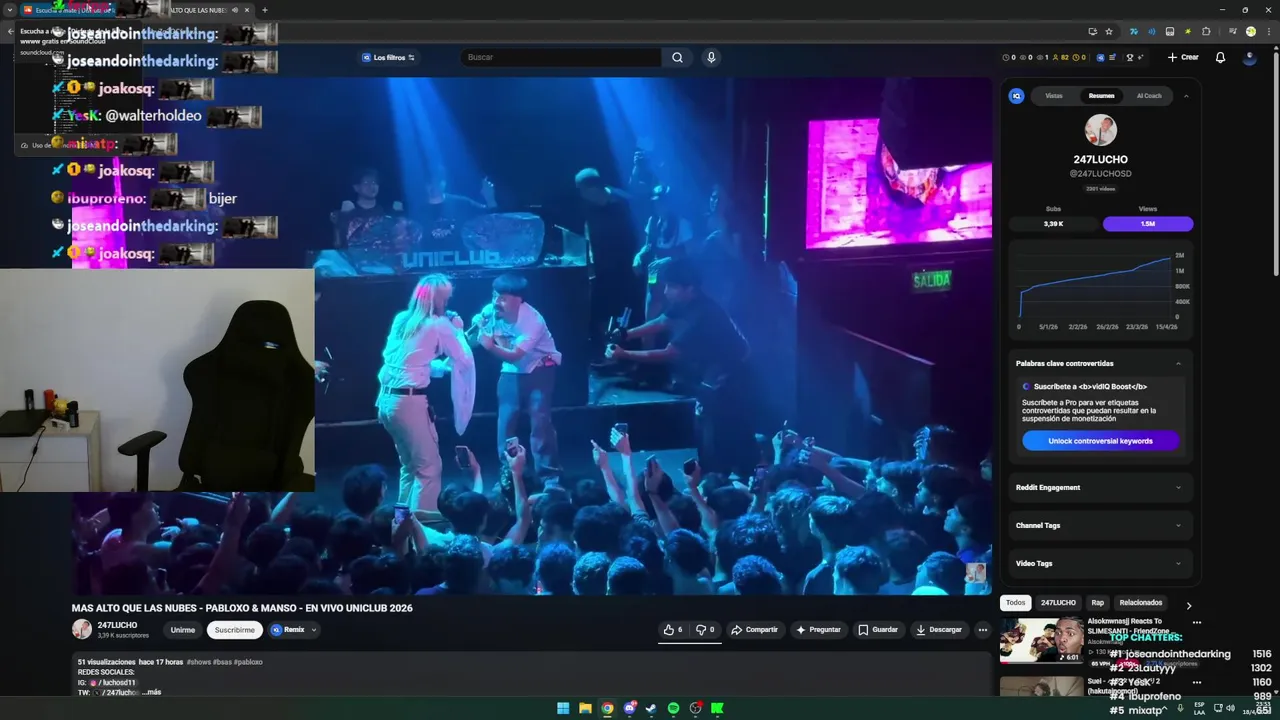Click the Chrome profile avatar

[1250, 32]
